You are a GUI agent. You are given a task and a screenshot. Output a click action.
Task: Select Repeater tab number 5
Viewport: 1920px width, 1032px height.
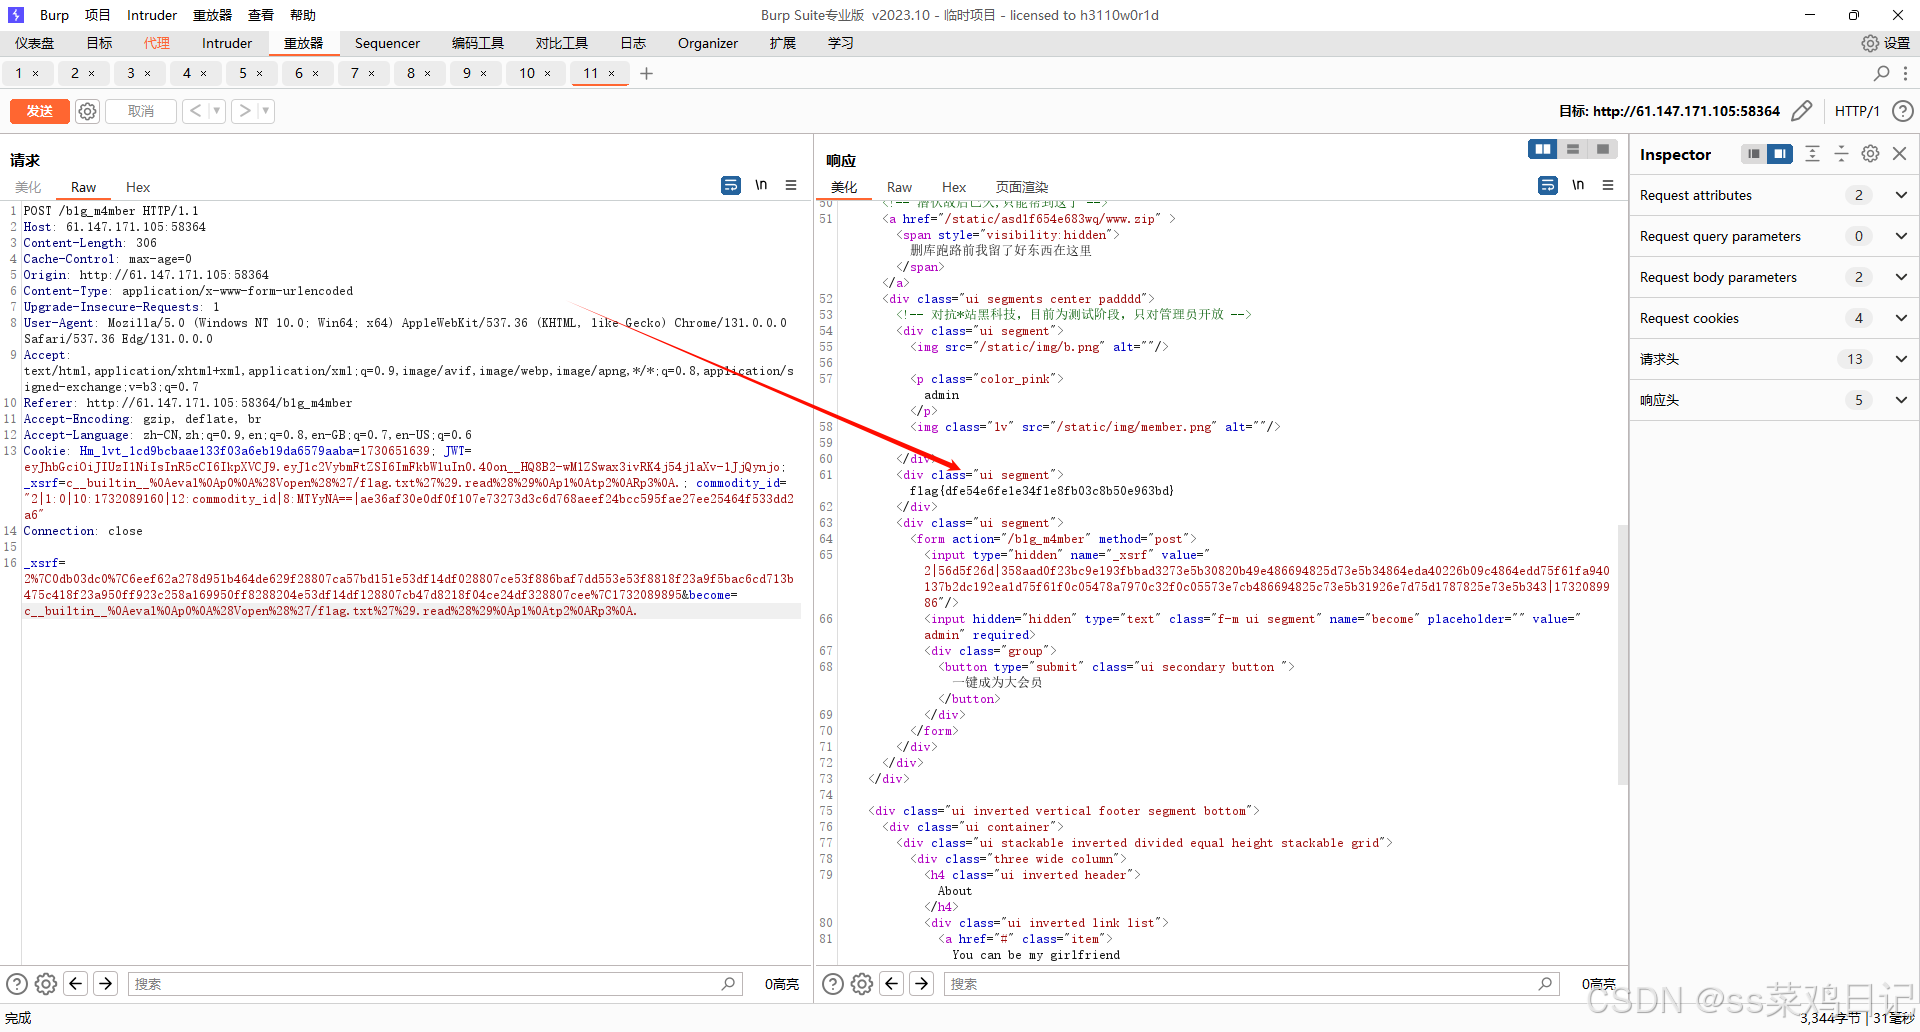pyautogui.click(x=242, y=73)
